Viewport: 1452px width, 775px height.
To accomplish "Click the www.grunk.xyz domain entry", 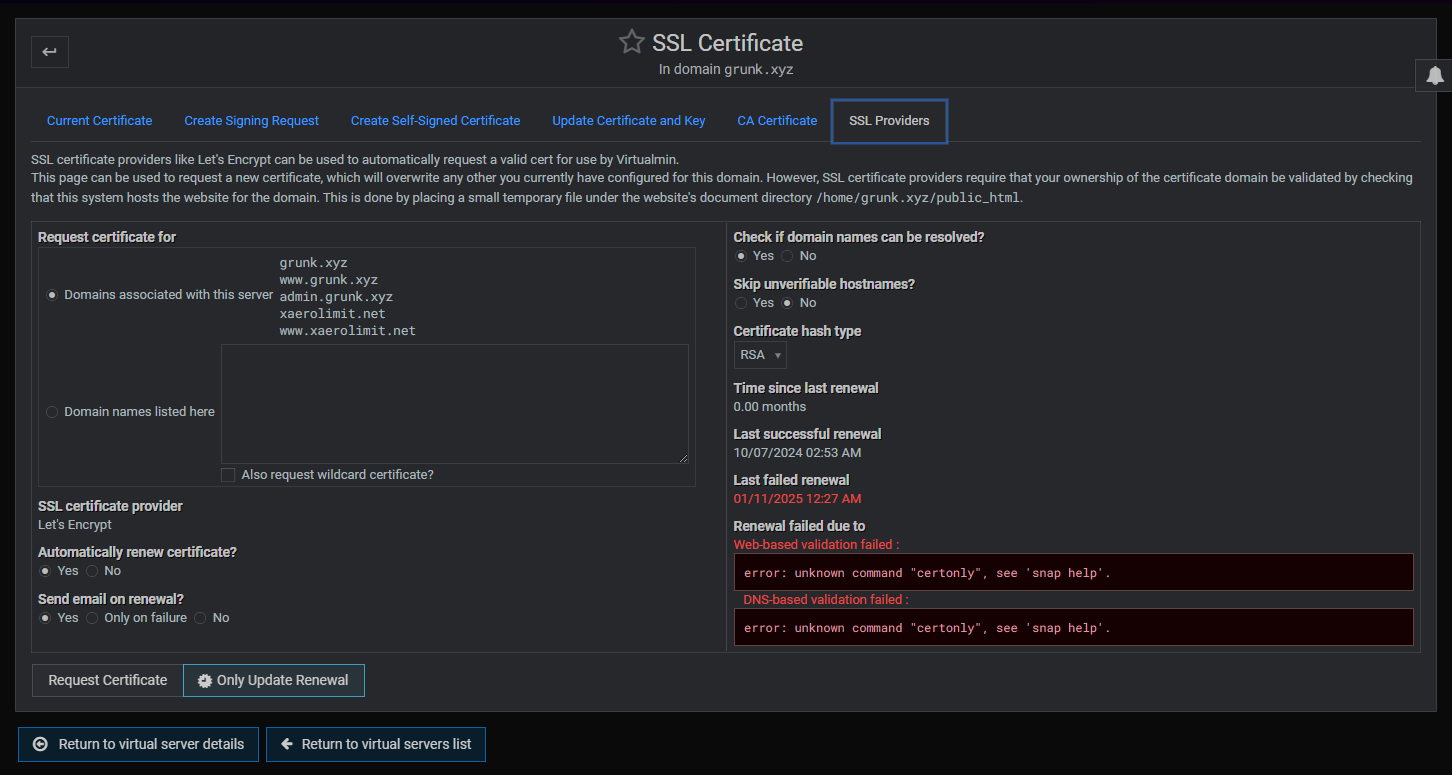I will 329,280.
